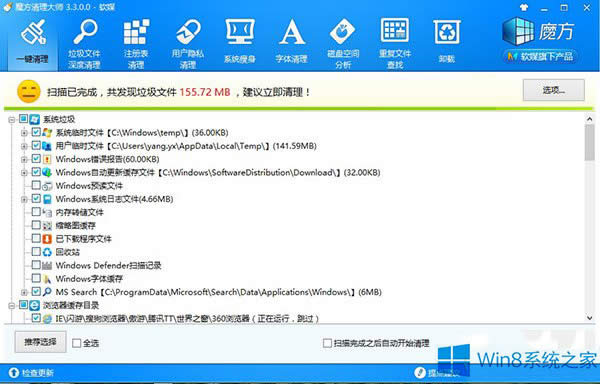
Task: Expand the MS Search node
Action: point(24,293)
